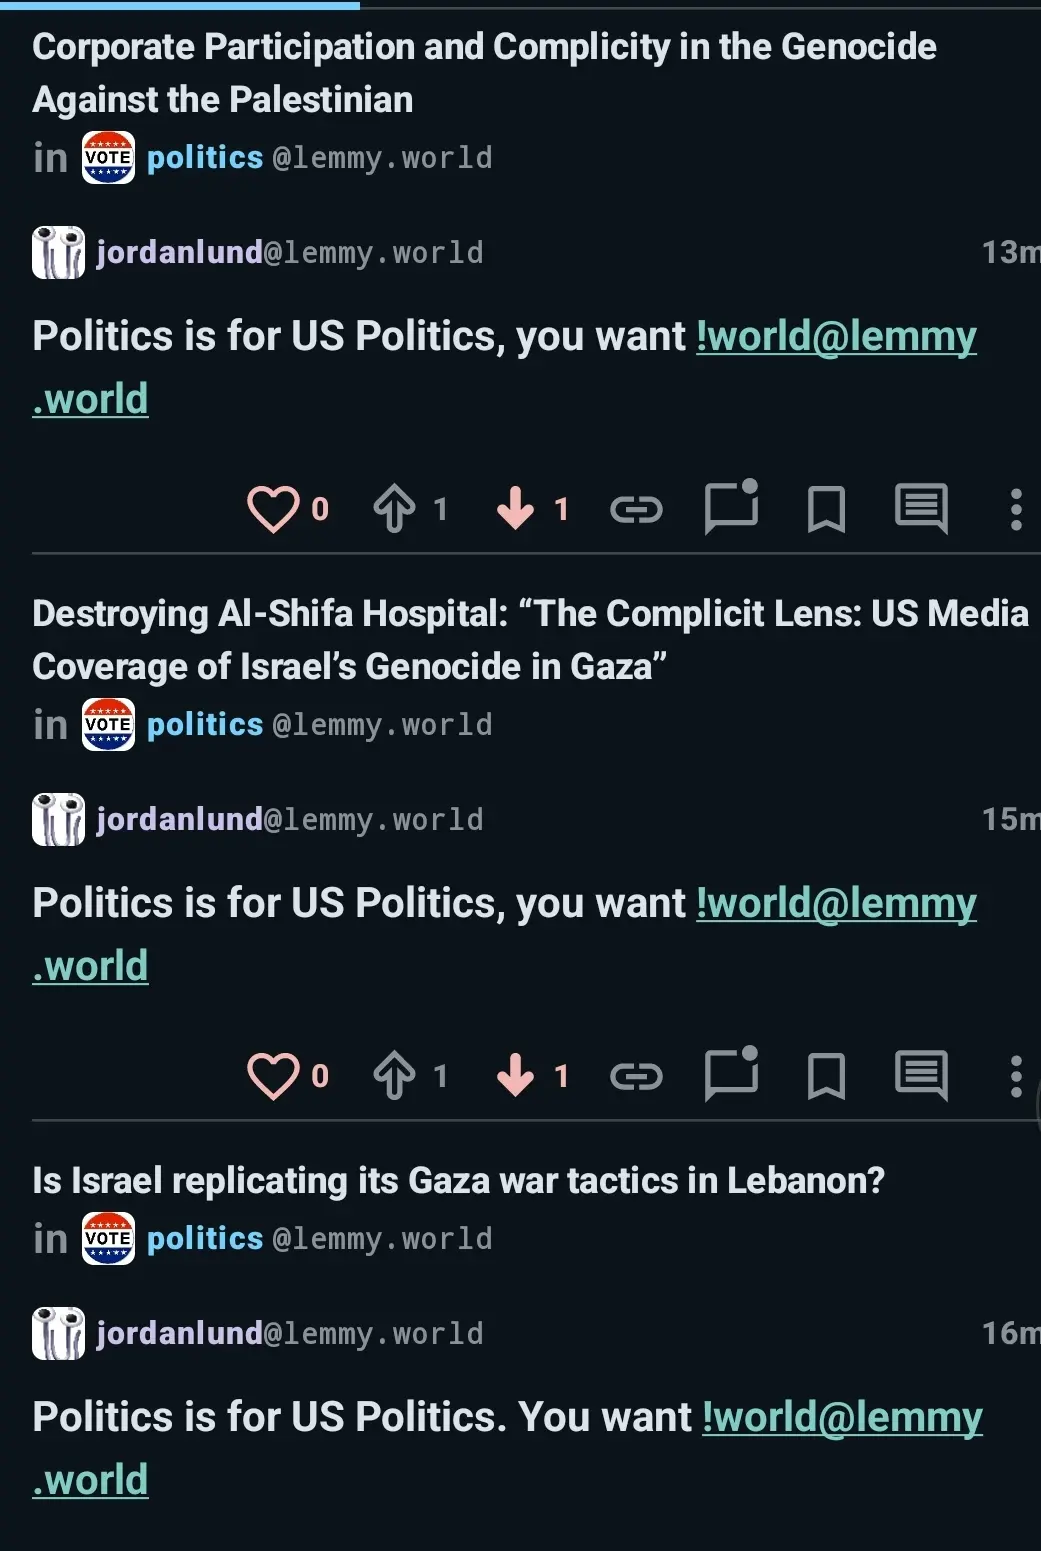1041x1551 pixels.
Task: Open jordanlund avatar on 16m comment
Action: [58, 1333]
